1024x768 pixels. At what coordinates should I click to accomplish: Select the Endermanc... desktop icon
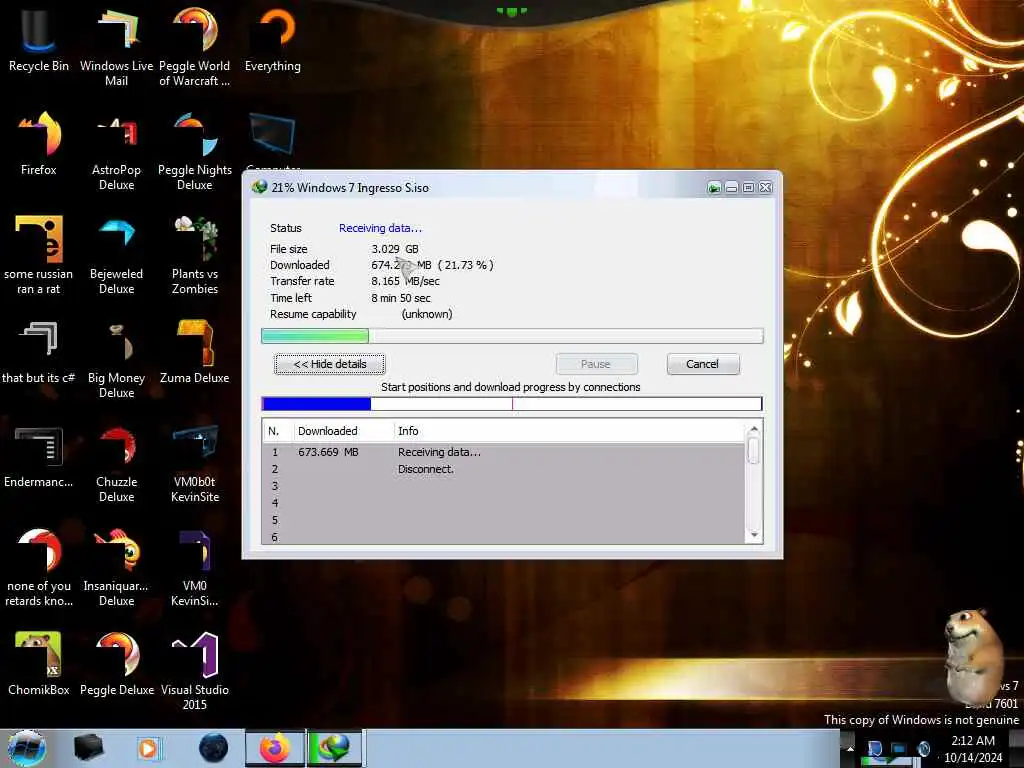(39, 456)
